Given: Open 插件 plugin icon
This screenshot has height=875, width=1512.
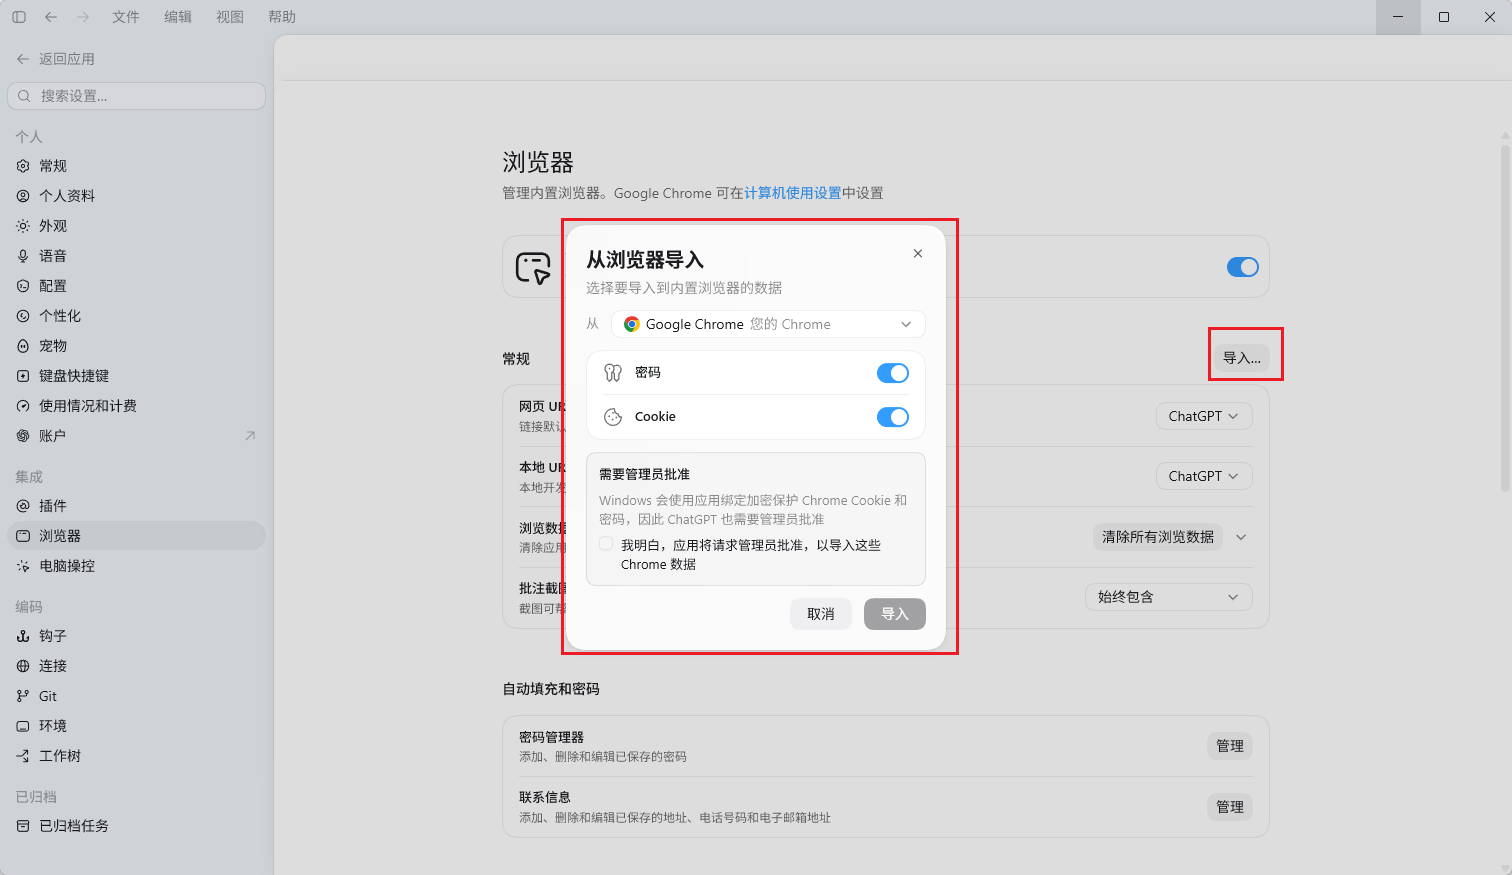Looking at the screenshot, I should [23, 506].
